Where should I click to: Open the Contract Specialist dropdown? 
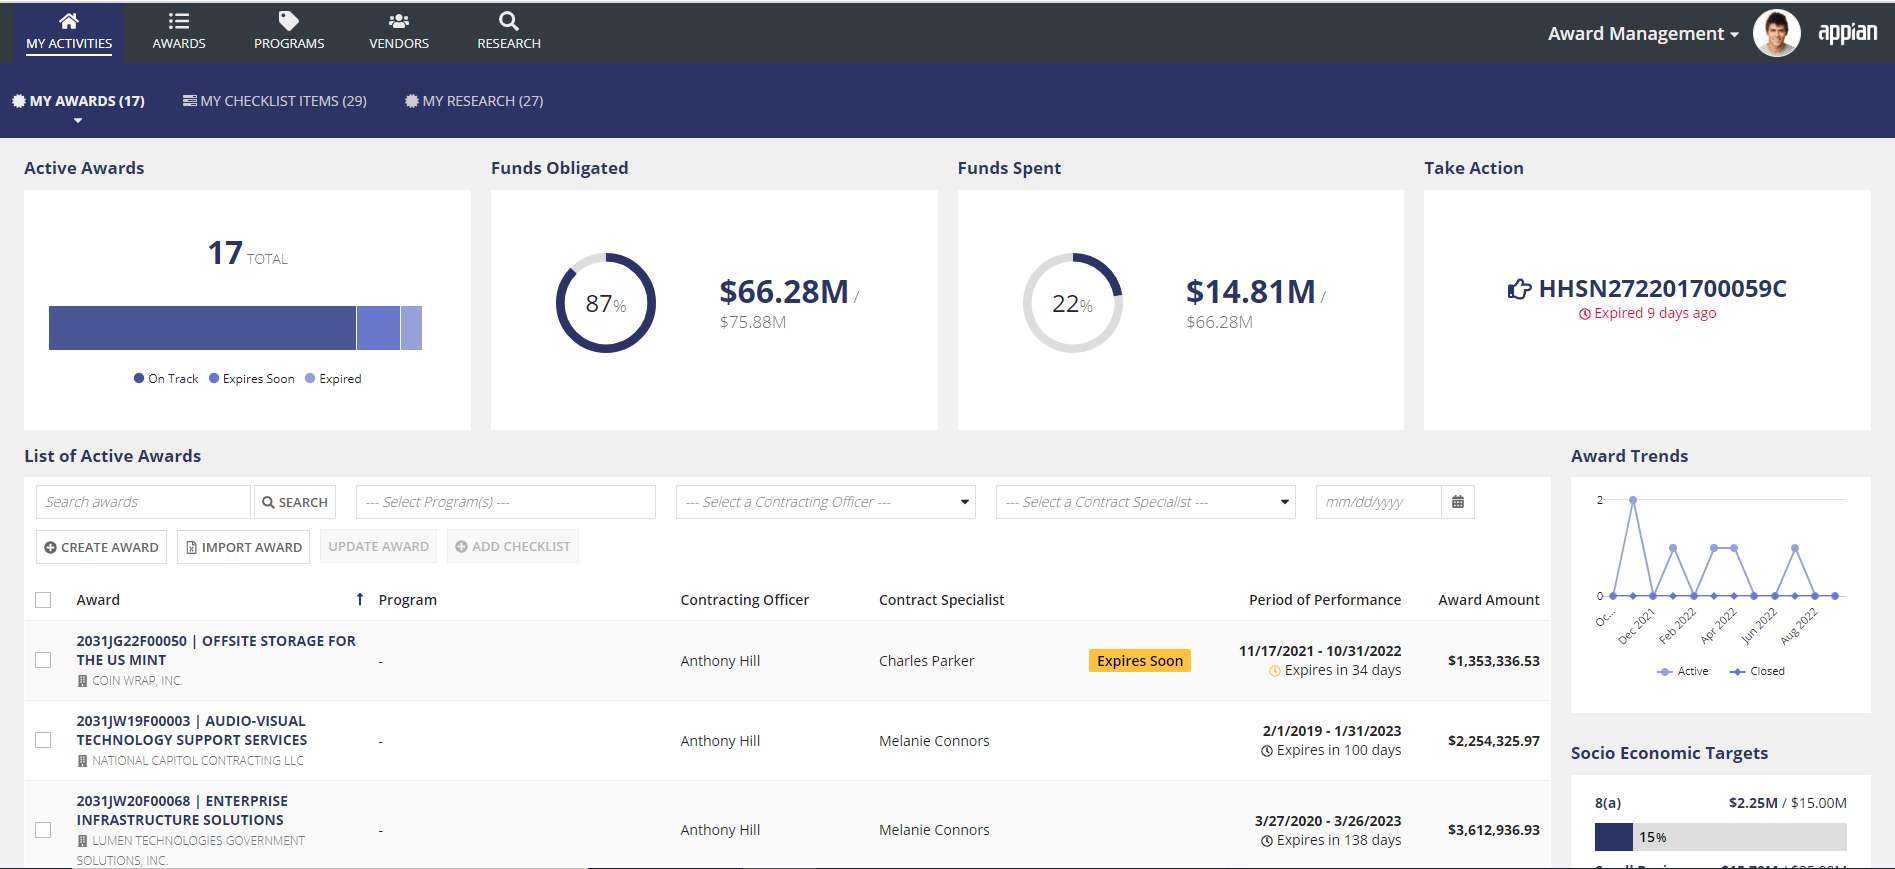point(1145,502)
